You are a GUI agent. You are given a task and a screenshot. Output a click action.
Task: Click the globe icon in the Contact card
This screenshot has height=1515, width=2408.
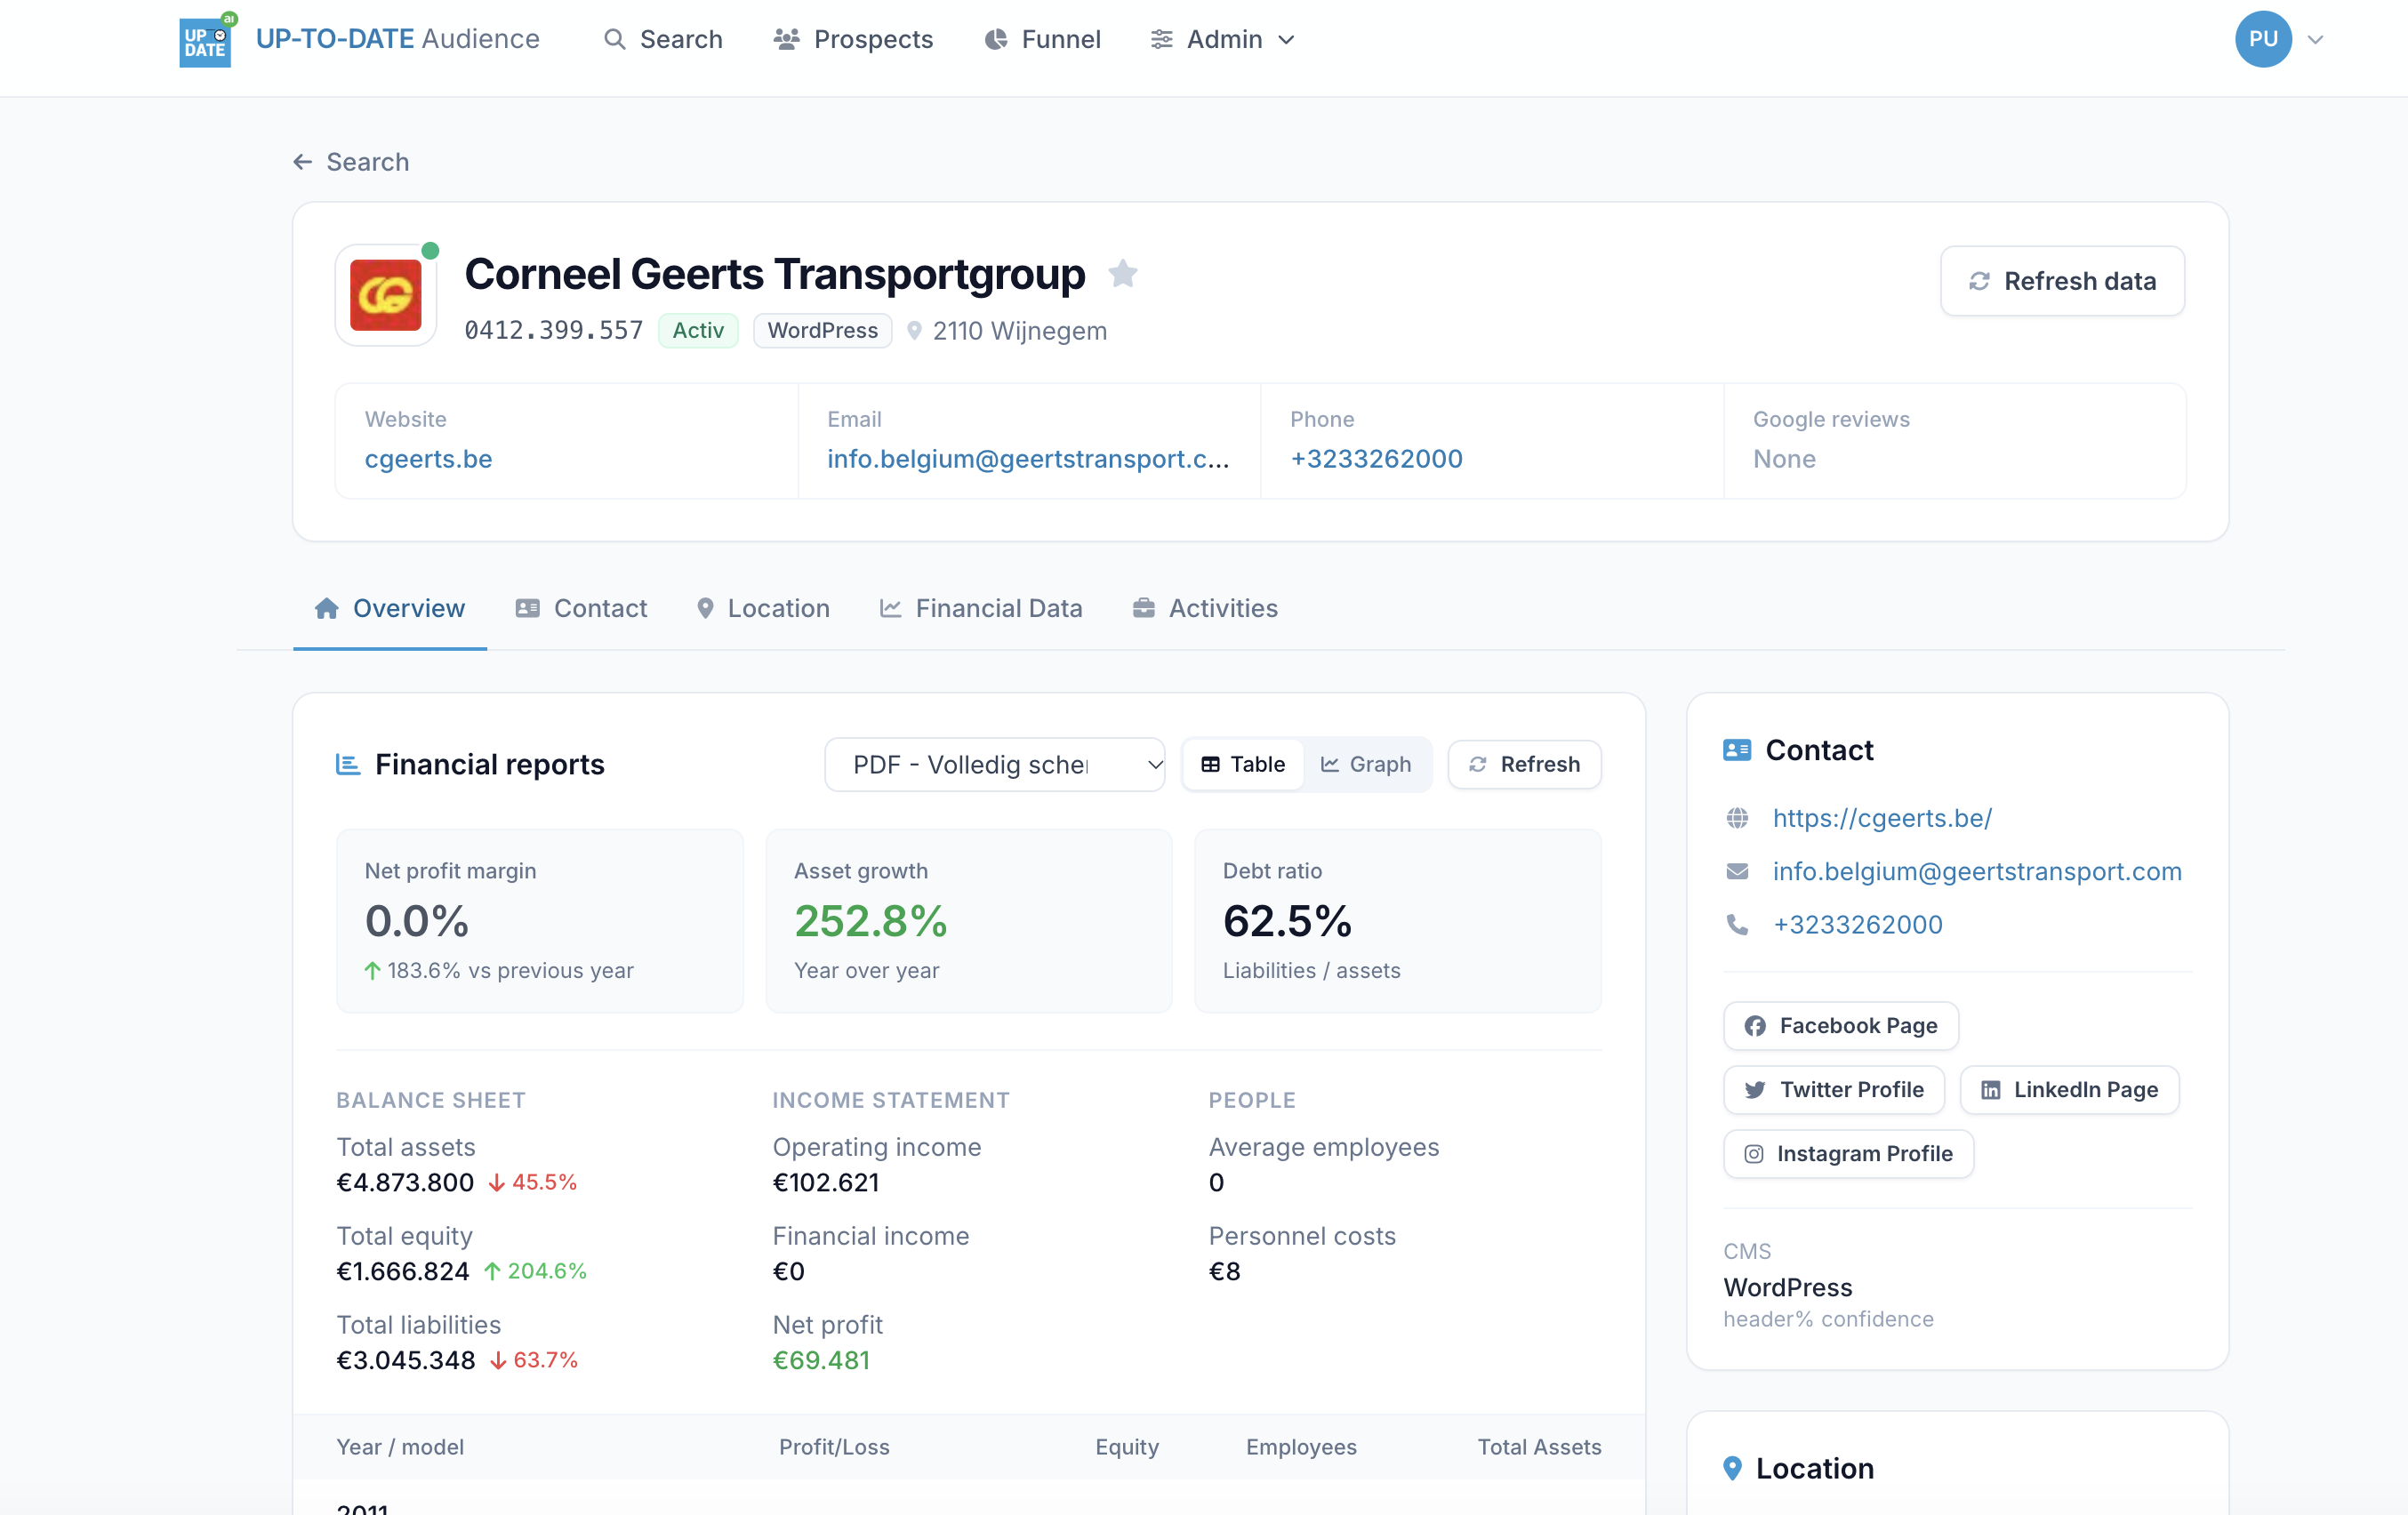tap(1738, 818)
